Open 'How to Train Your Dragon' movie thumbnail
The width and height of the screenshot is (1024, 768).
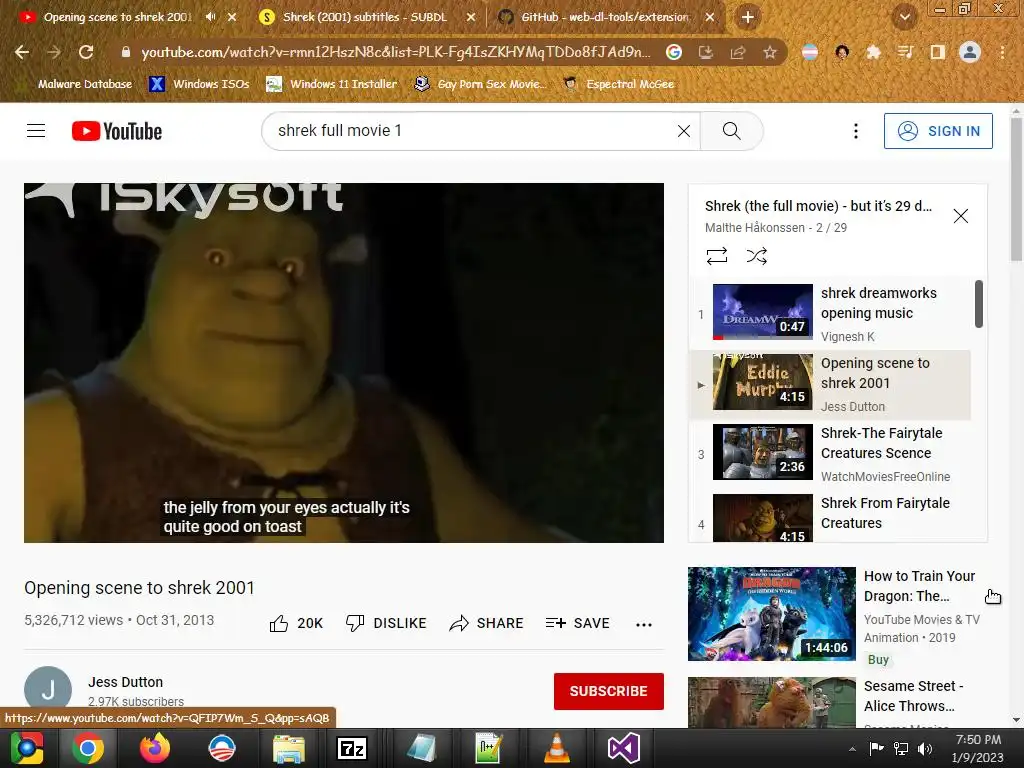(771, 614)
